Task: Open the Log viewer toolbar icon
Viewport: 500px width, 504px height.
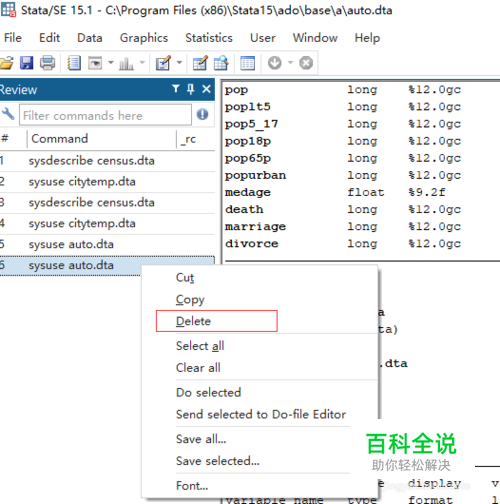Action: (74, 63)
